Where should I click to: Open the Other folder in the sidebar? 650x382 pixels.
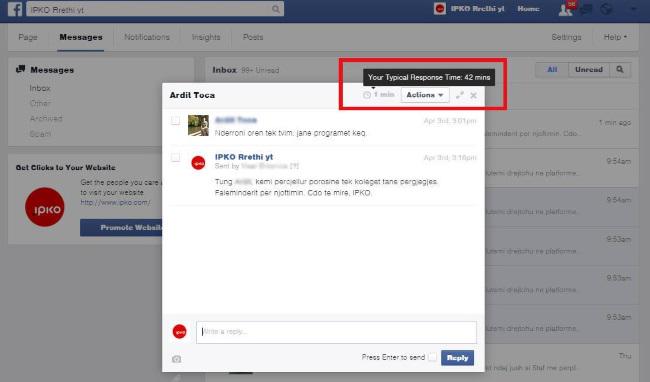coord(40,103)
